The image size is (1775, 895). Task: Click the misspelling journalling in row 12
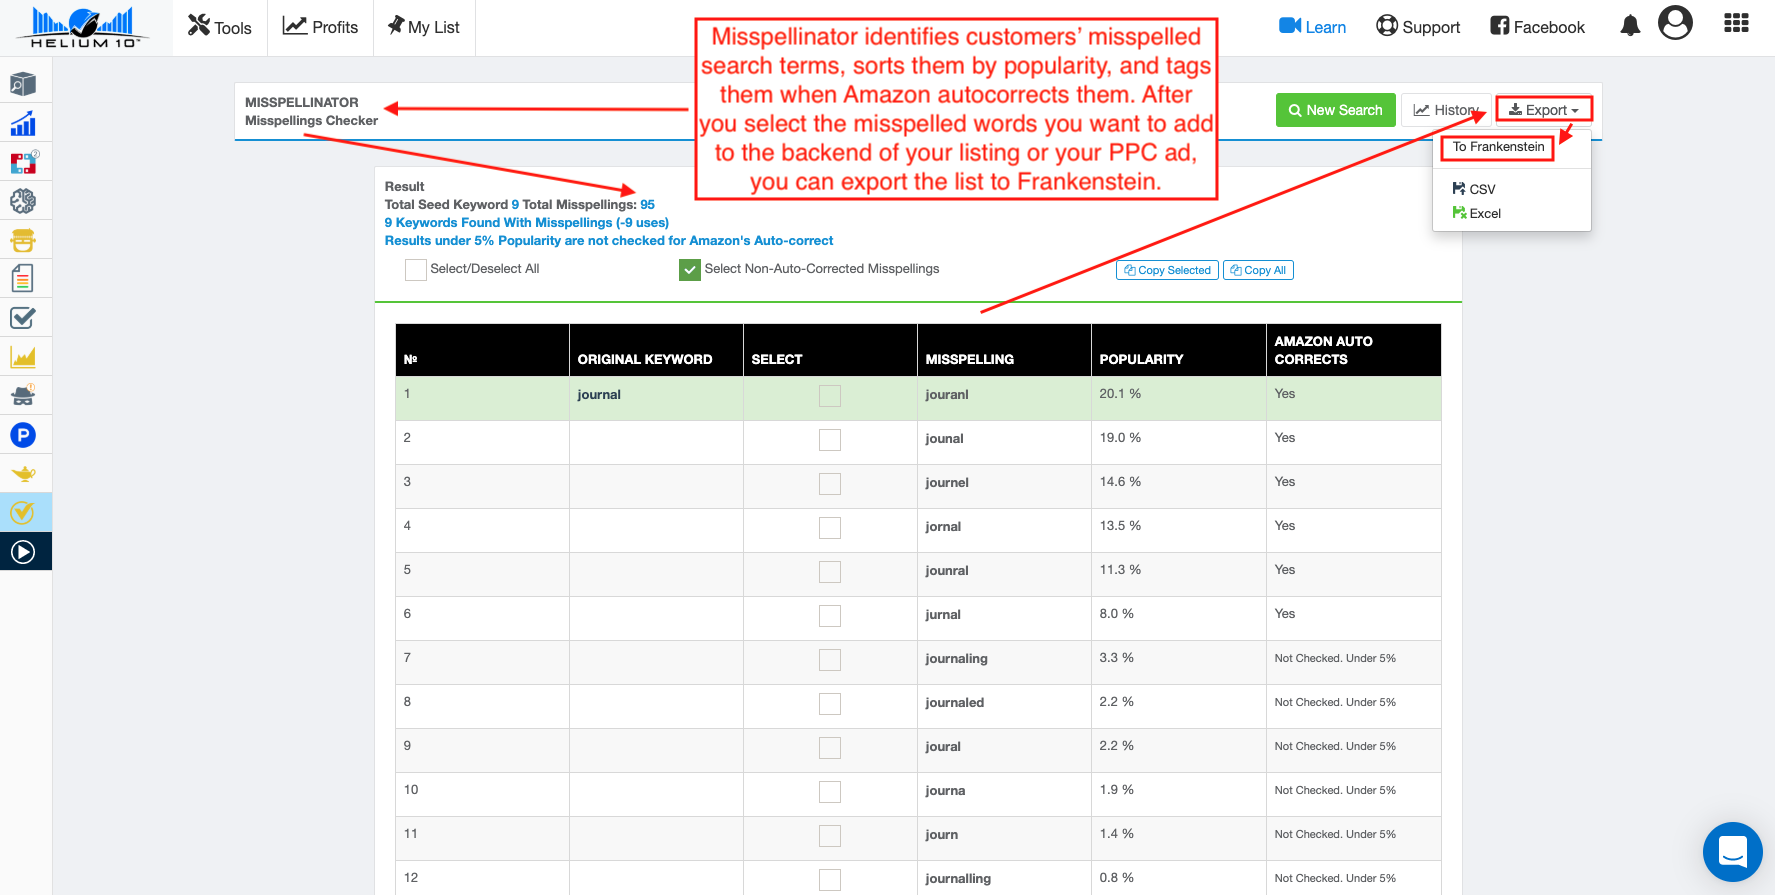tap(958, 878)
